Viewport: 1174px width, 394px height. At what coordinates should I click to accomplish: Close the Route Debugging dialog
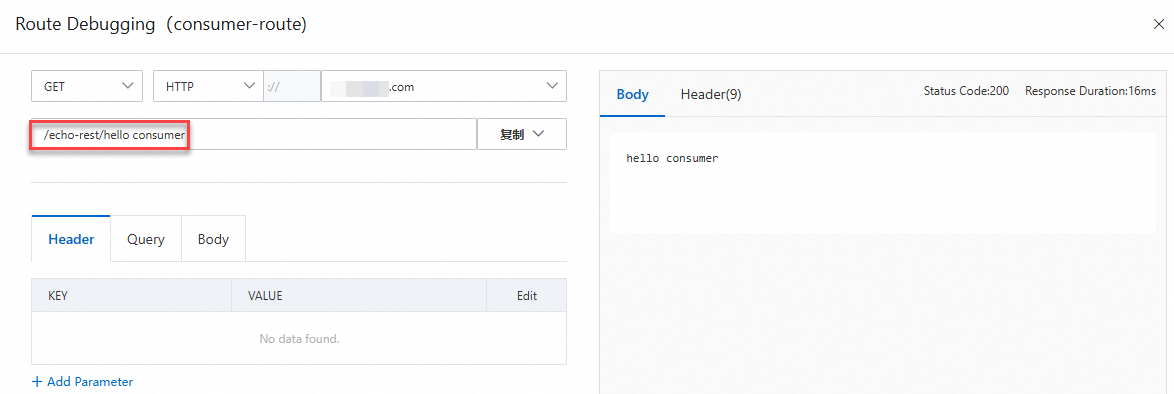[x=1158, y=25]
